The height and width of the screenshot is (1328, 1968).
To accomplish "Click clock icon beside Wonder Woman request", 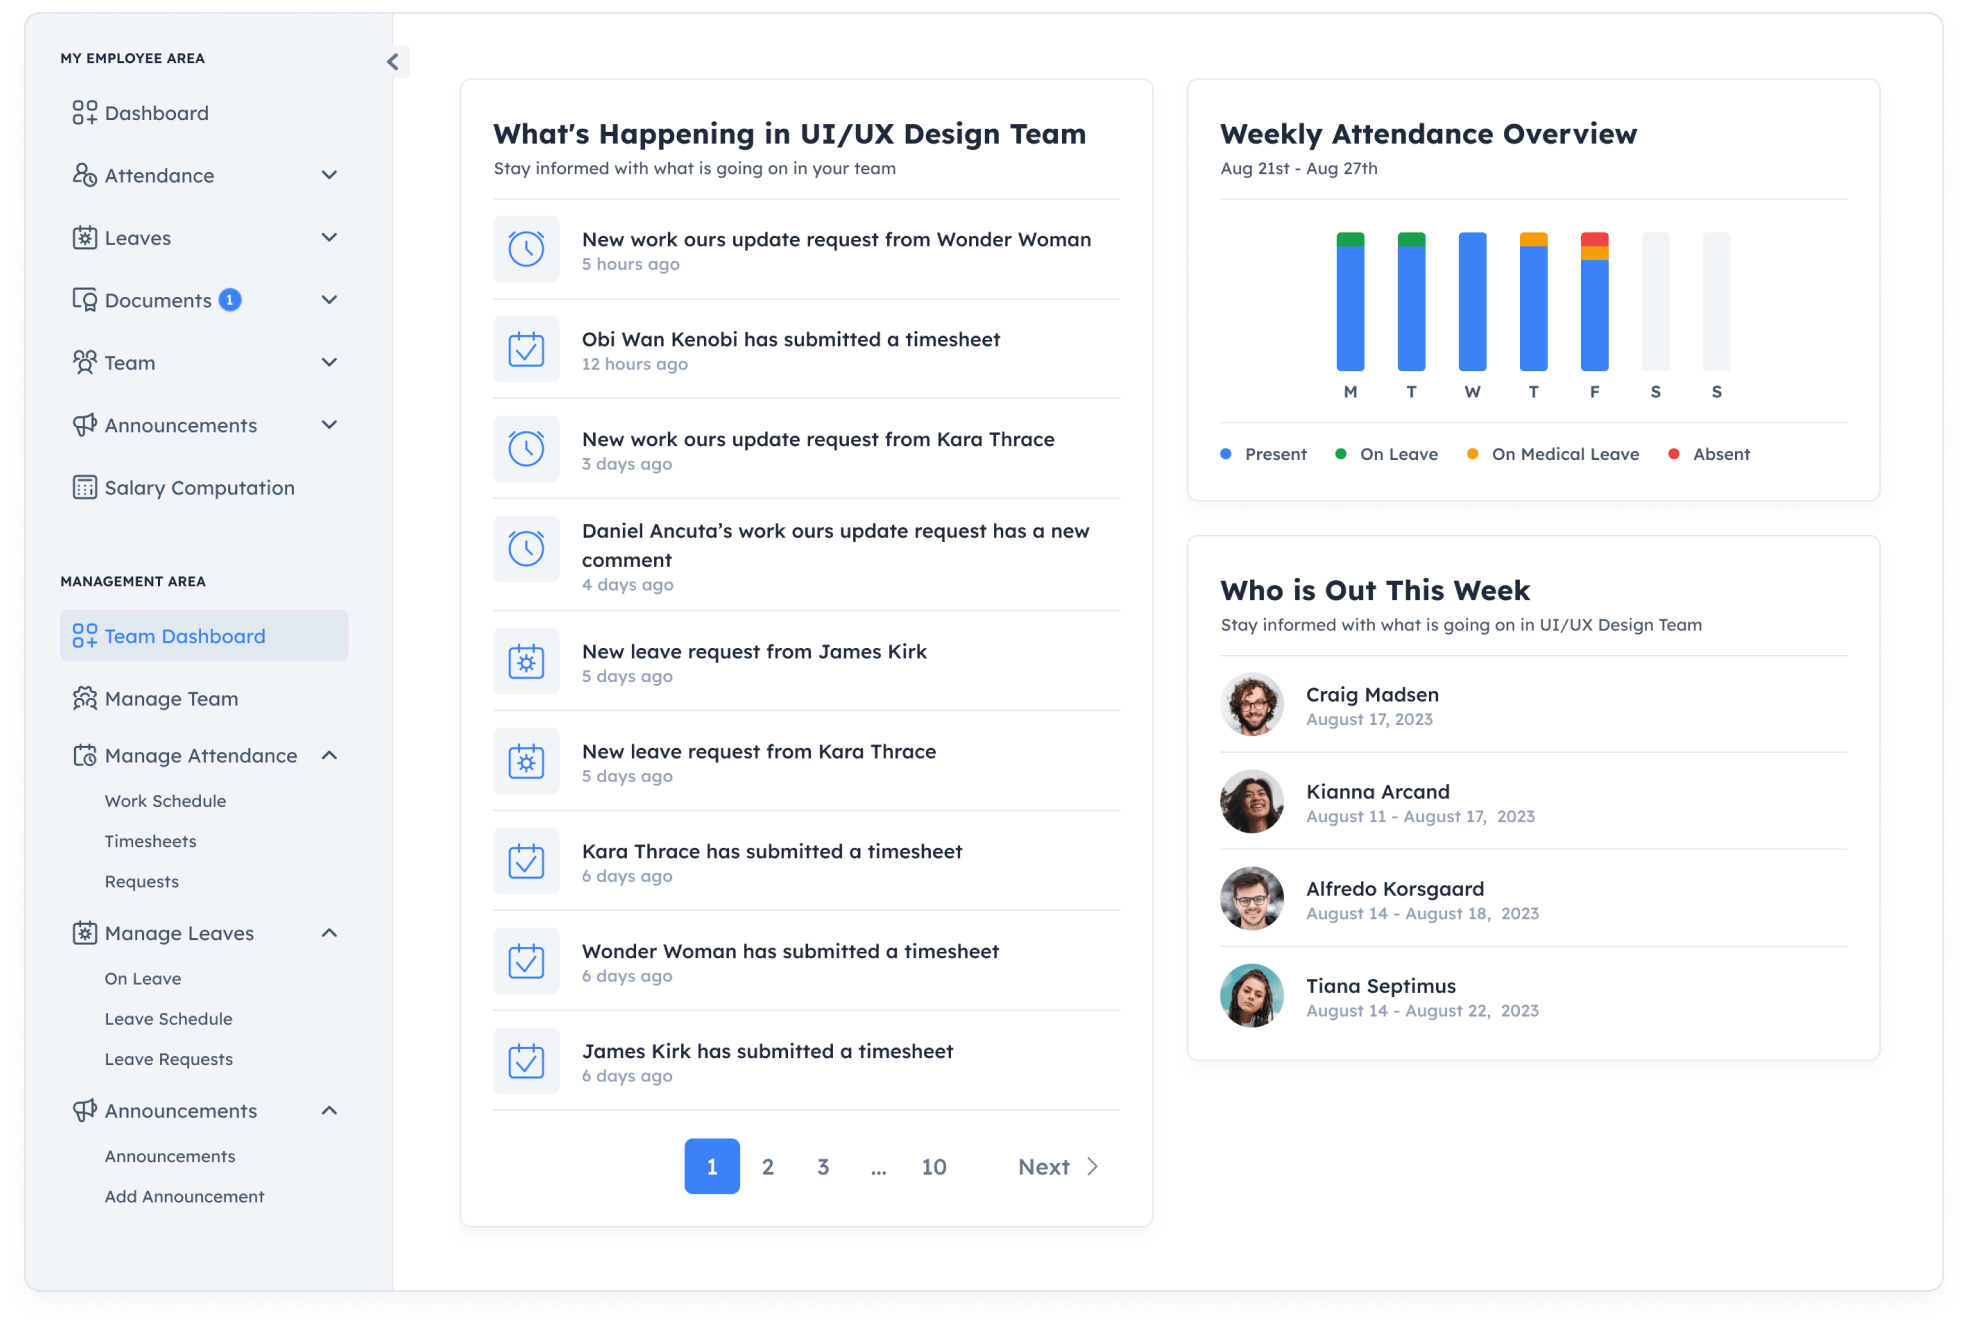I will 526,249.
